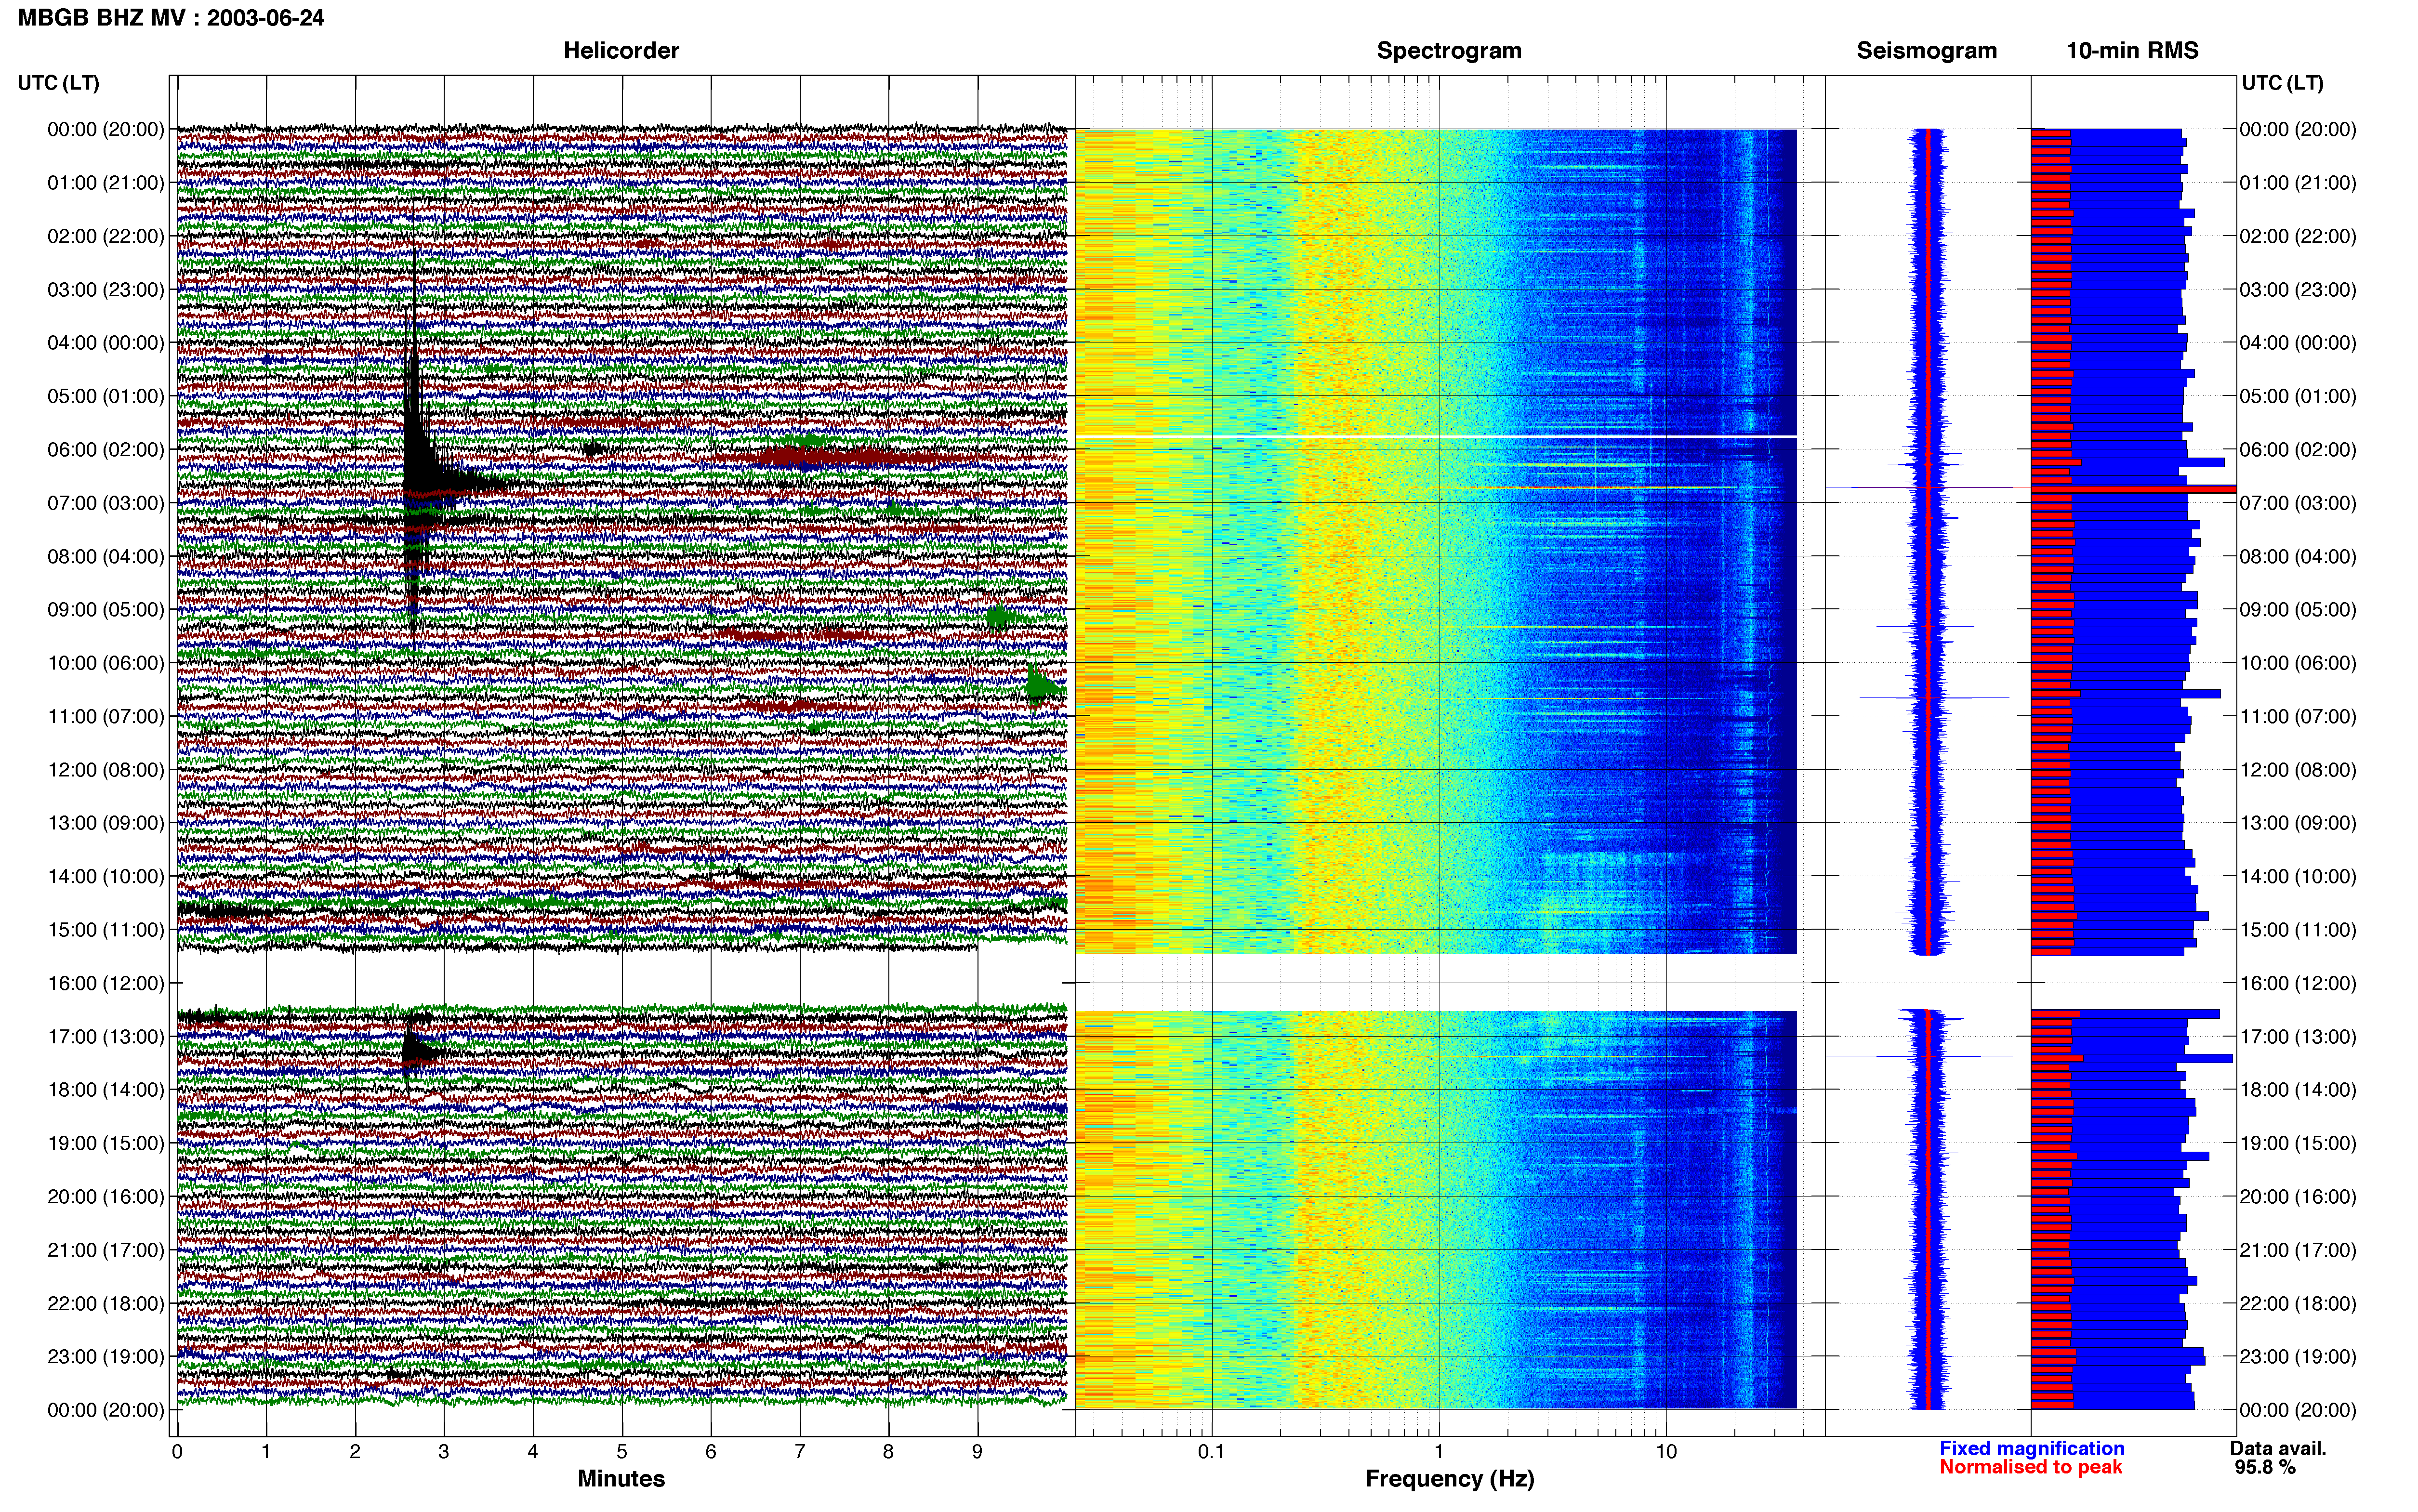Click the 'Spectrogram' panel heading

1449,50
